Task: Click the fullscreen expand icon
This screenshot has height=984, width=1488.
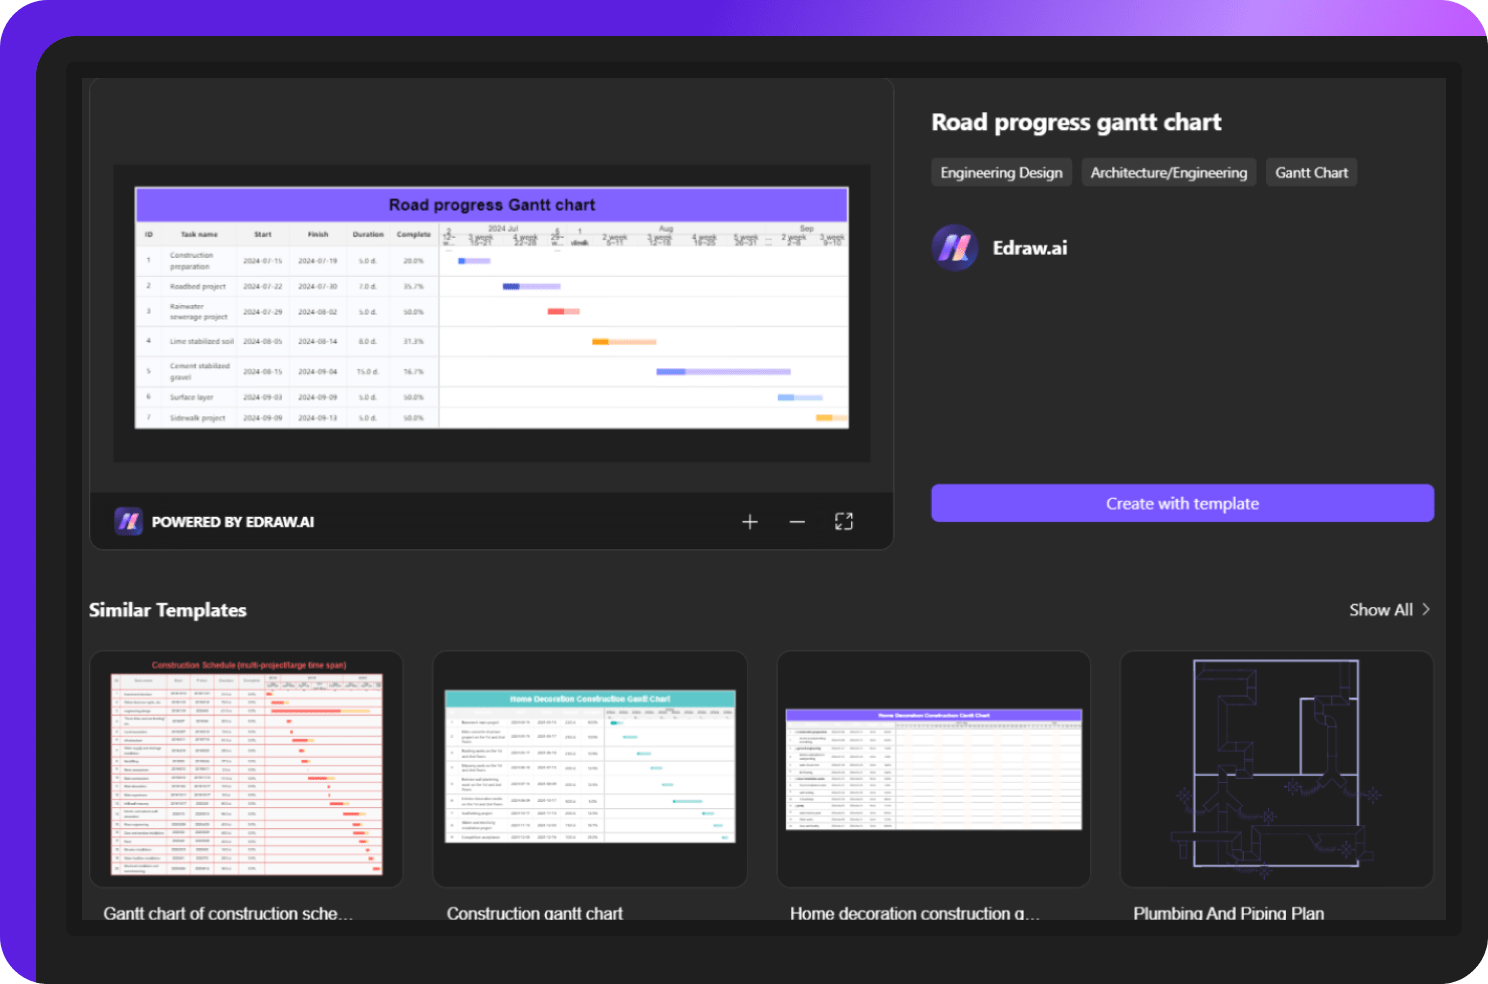Action: point(843,521)
